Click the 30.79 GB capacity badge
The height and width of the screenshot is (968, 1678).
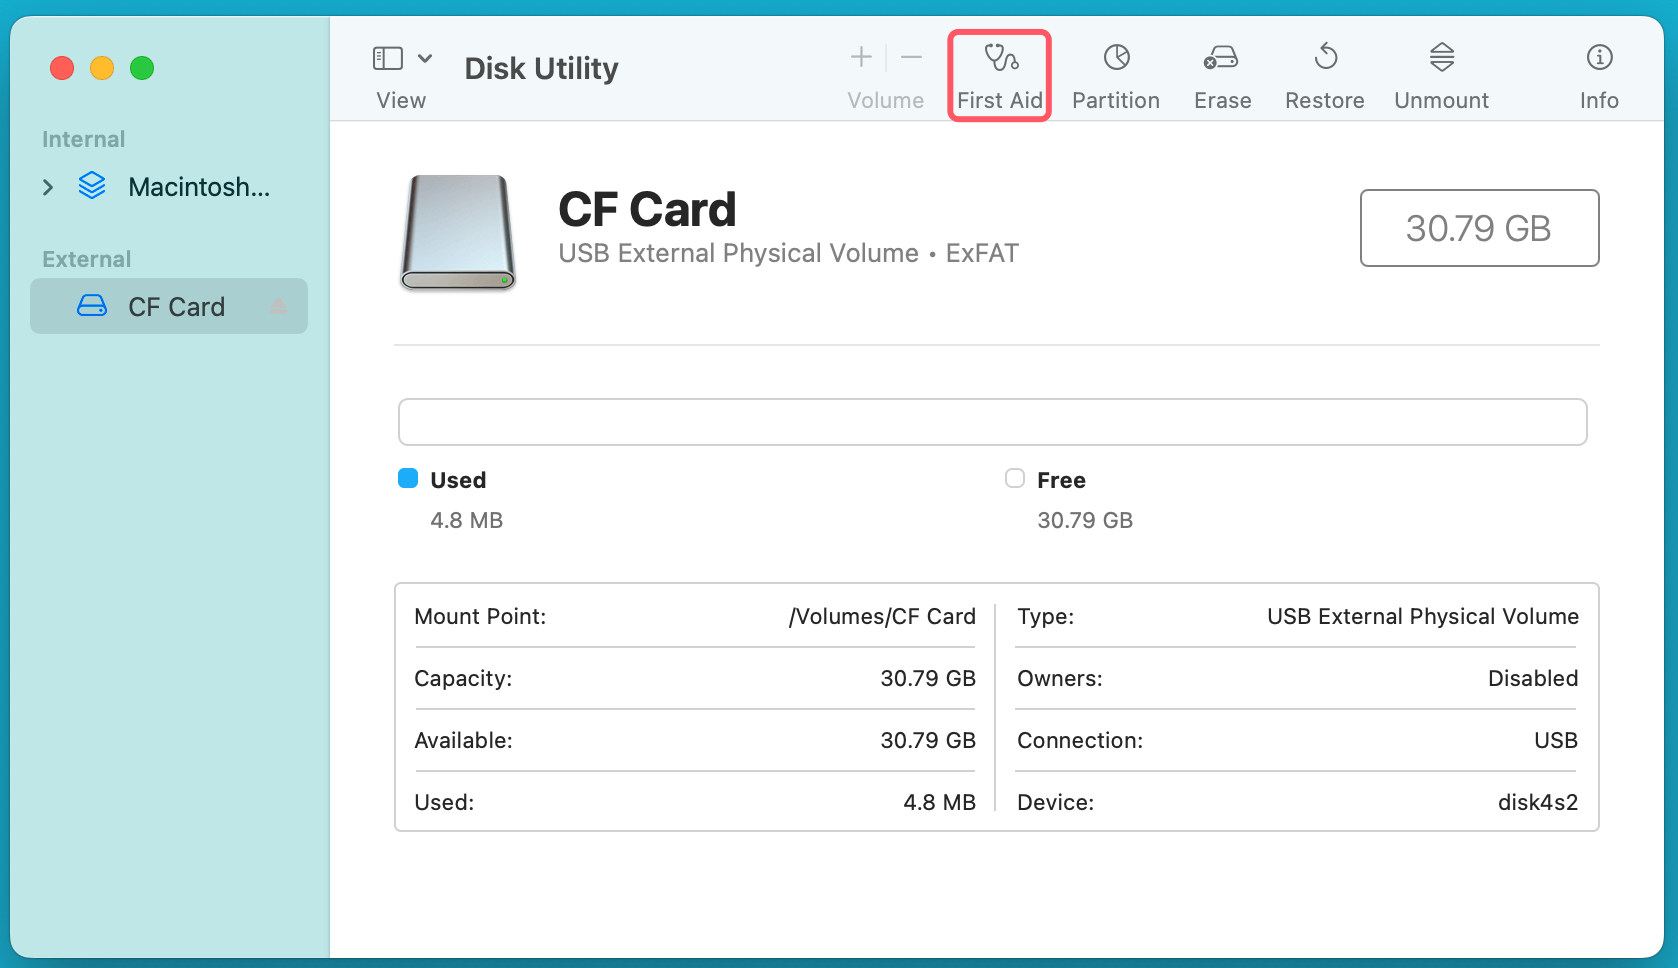[x=1478, y=228]
